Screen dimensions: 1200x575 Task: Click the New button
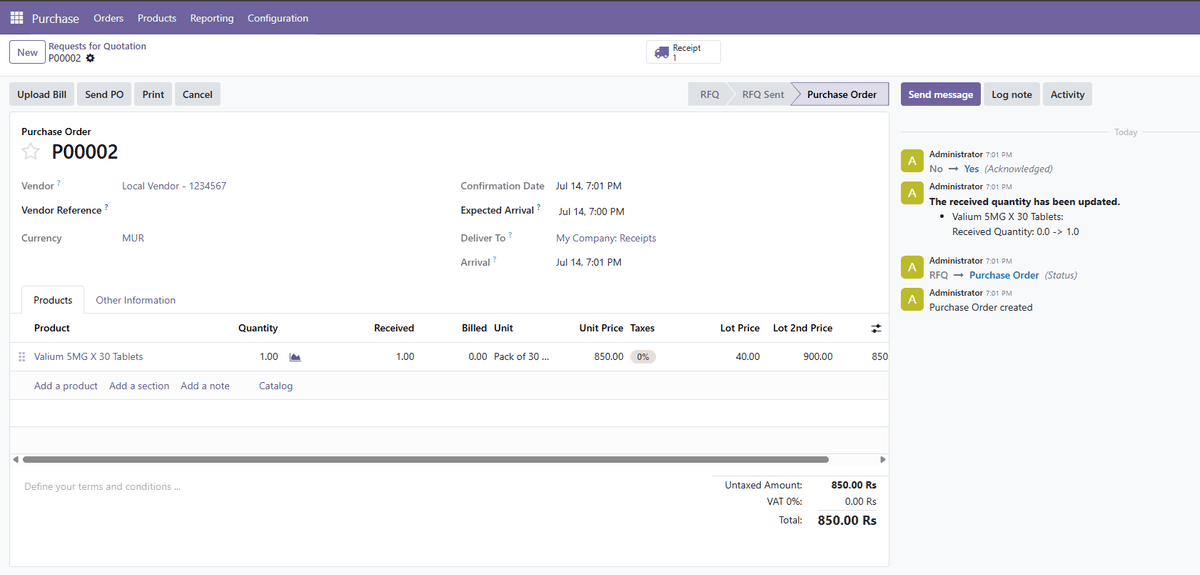(x=27, y=52)
